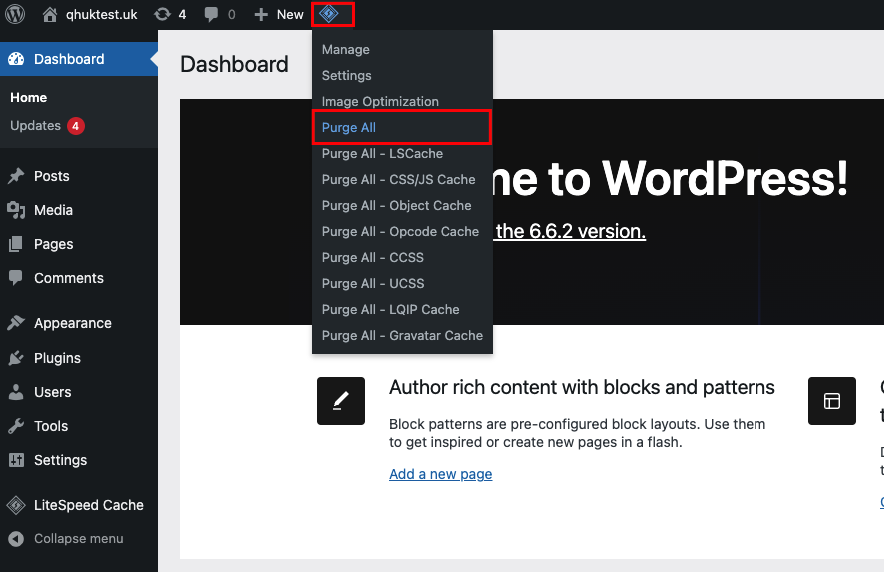Click the Dashboard label in sidebar

69,59
